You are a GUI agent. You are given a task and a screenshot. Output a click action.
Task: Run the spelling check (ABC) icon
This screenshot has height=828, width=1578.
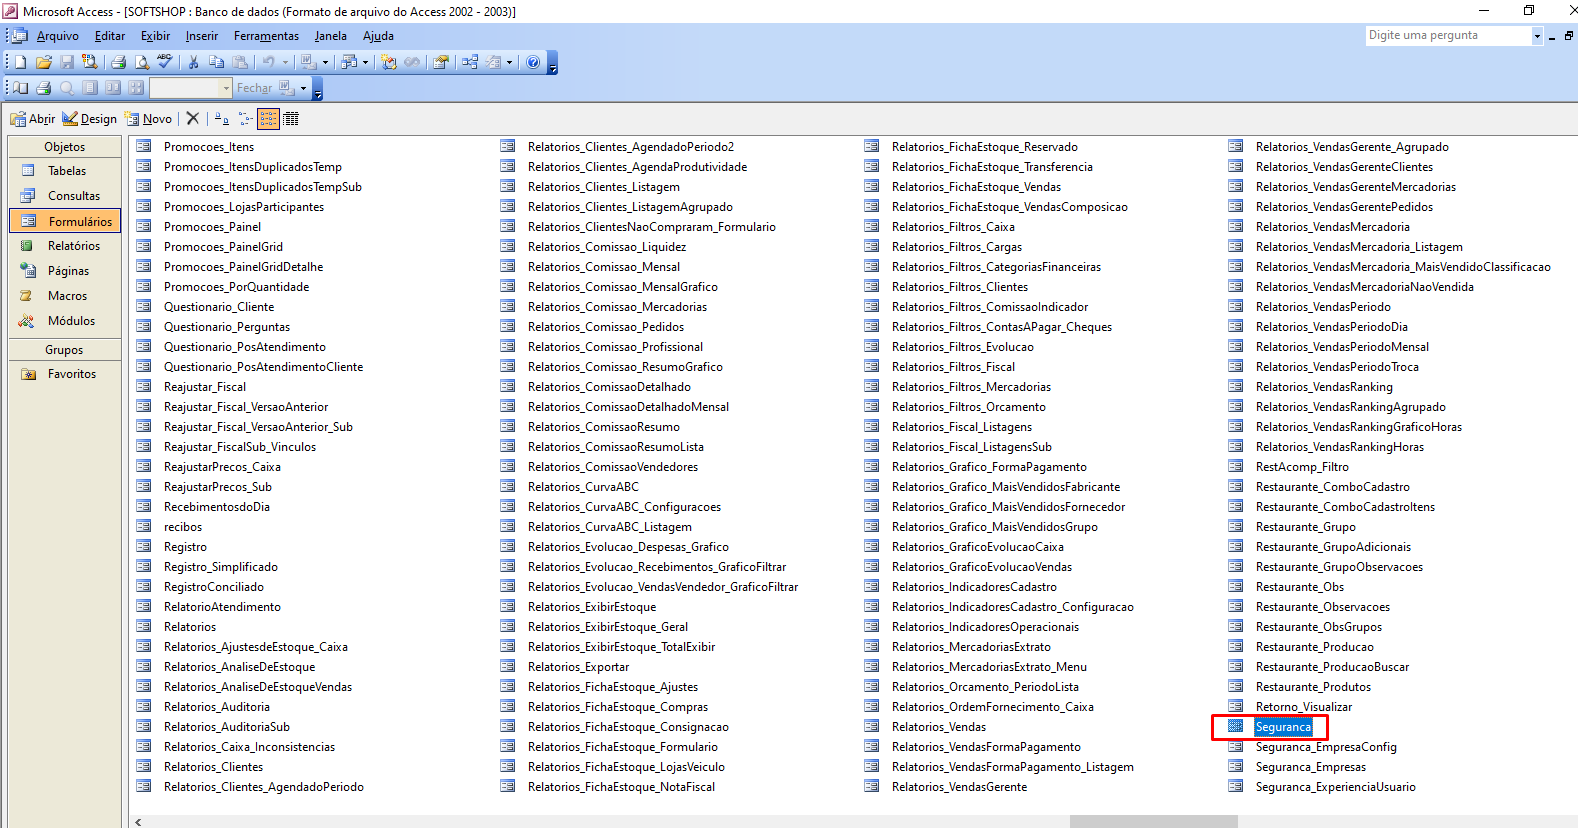[165, 62]
